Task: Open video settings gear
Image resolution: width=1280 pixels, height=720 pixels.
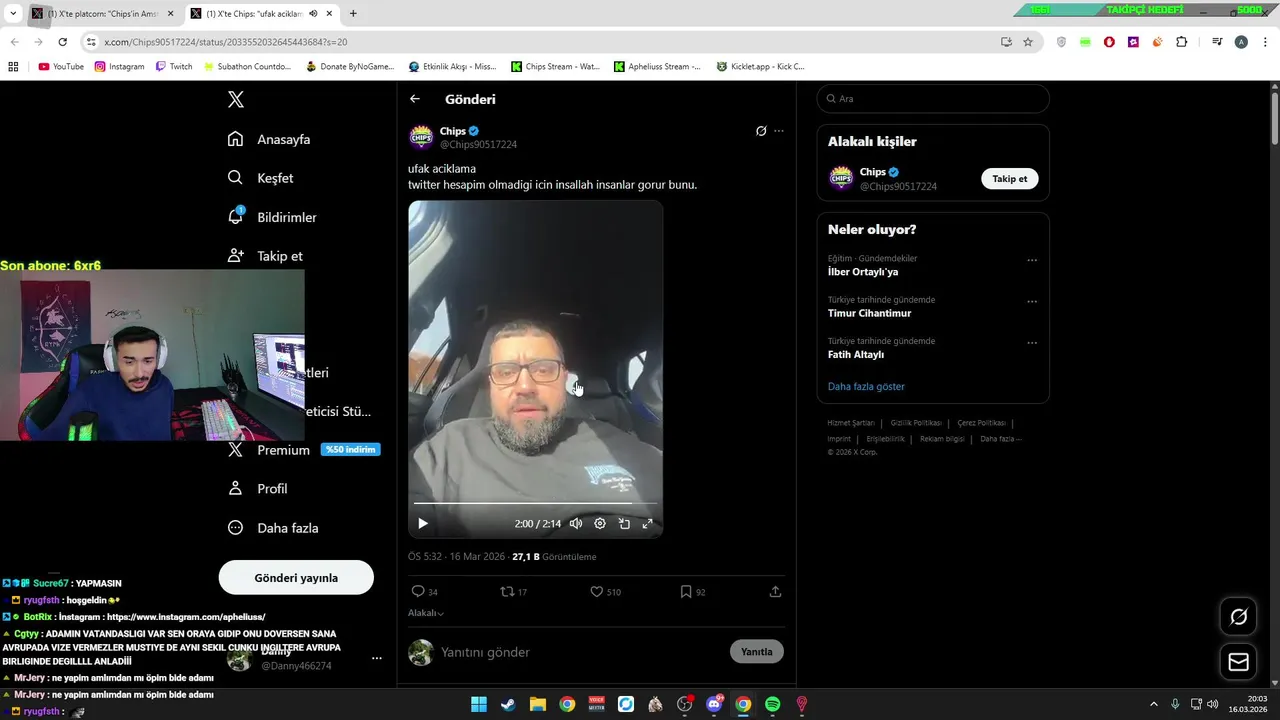Action: click(x=600, y=523)
